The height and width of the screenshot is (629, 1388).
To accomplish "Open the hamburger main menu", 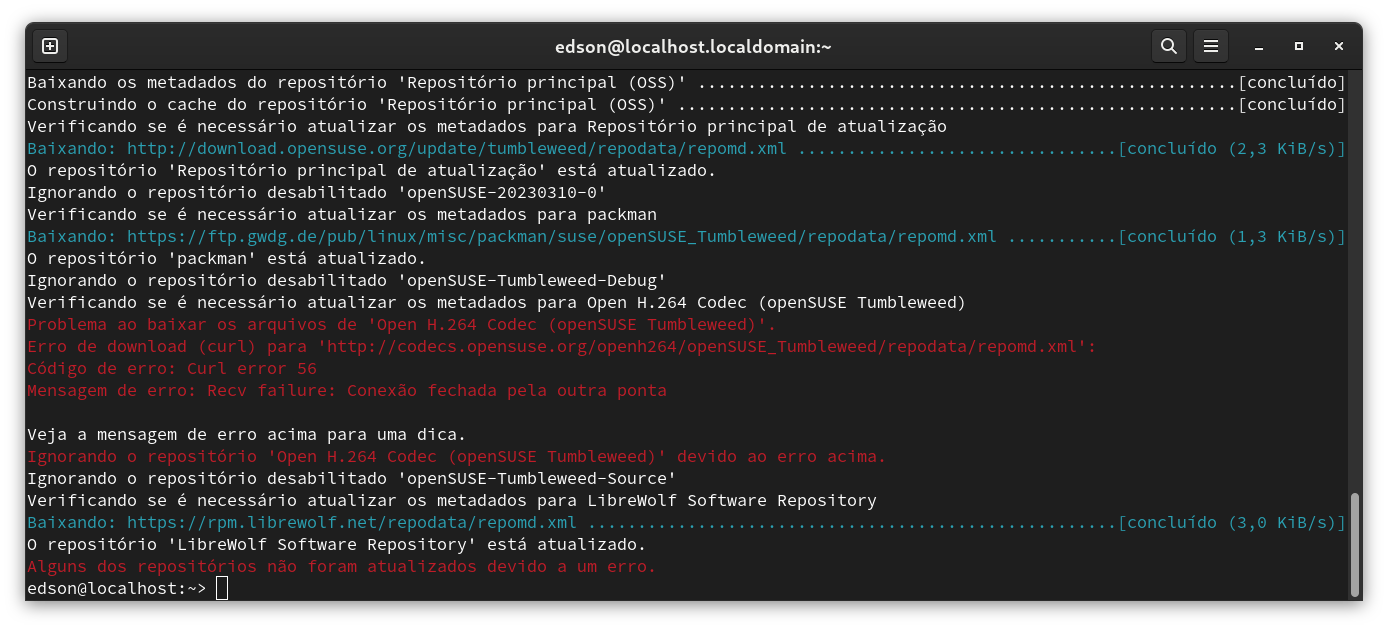I will pos(1210,46).
